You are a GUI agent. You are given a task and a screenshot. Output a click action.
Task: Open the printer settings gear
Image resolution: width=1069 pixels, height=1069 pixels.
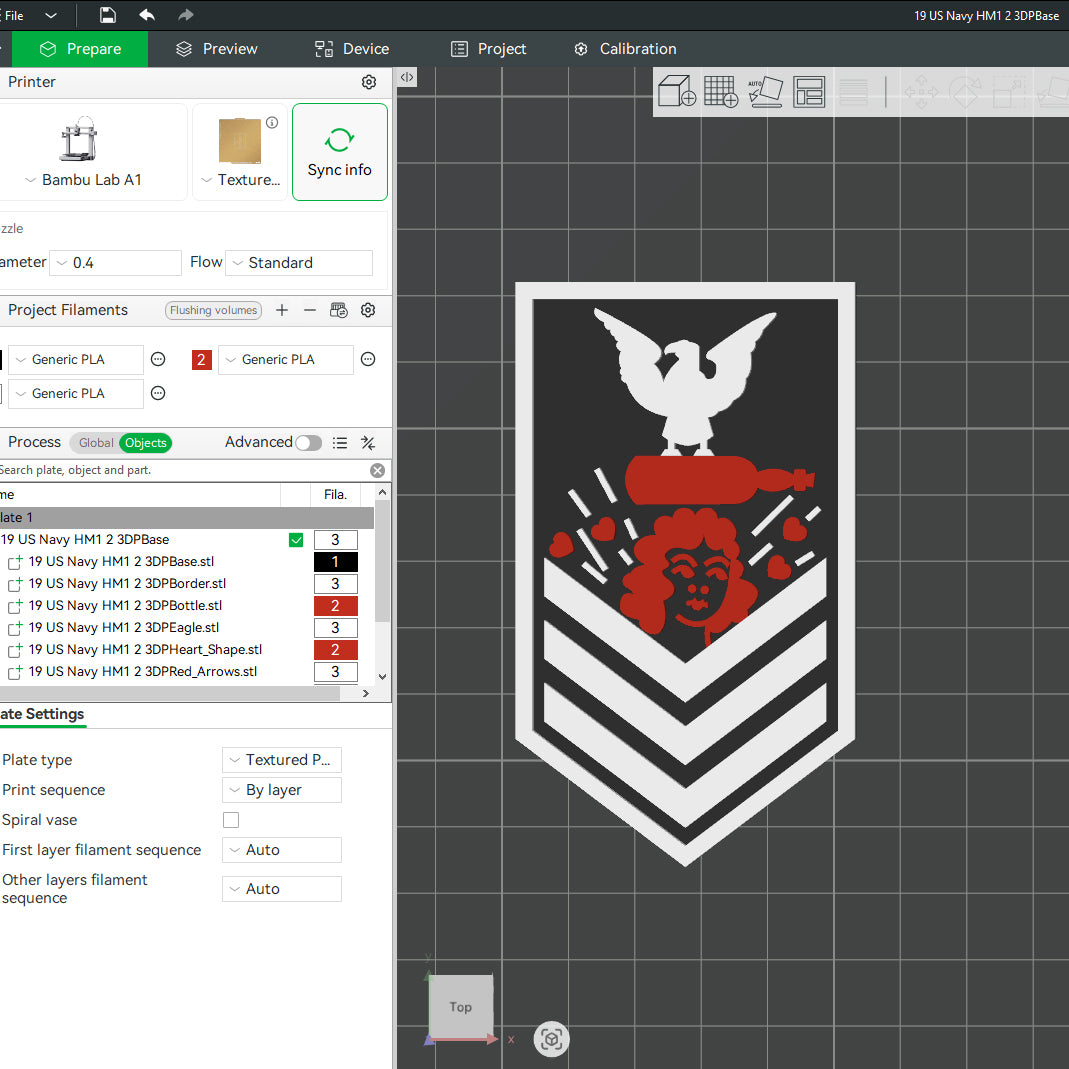coord(369,82)
